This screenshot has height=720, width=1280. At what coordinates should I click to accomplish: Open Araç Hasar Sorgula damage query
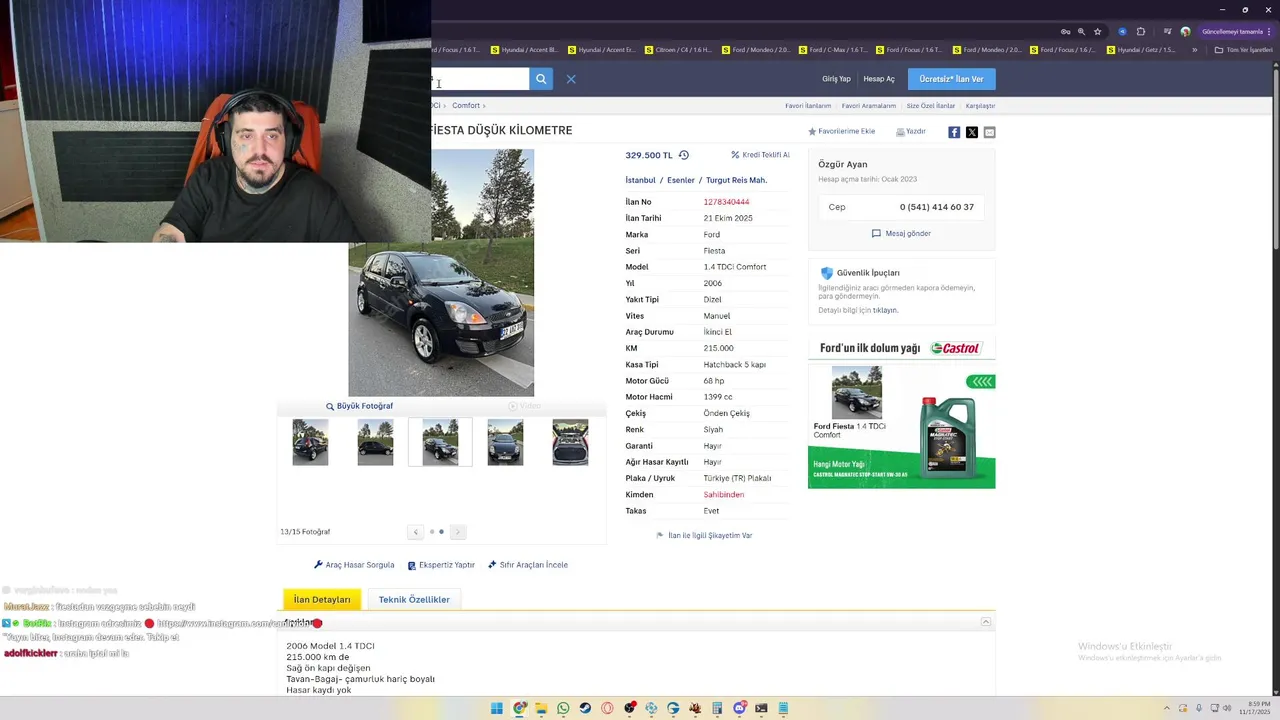[x=354, y=565]
